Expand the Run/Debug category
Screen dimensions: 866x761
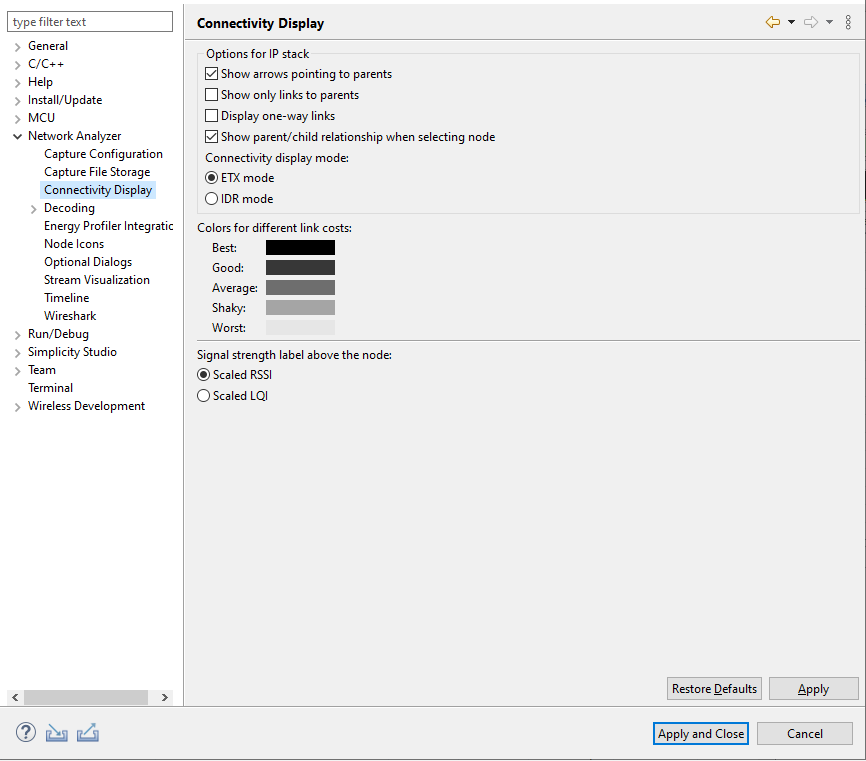16,333
